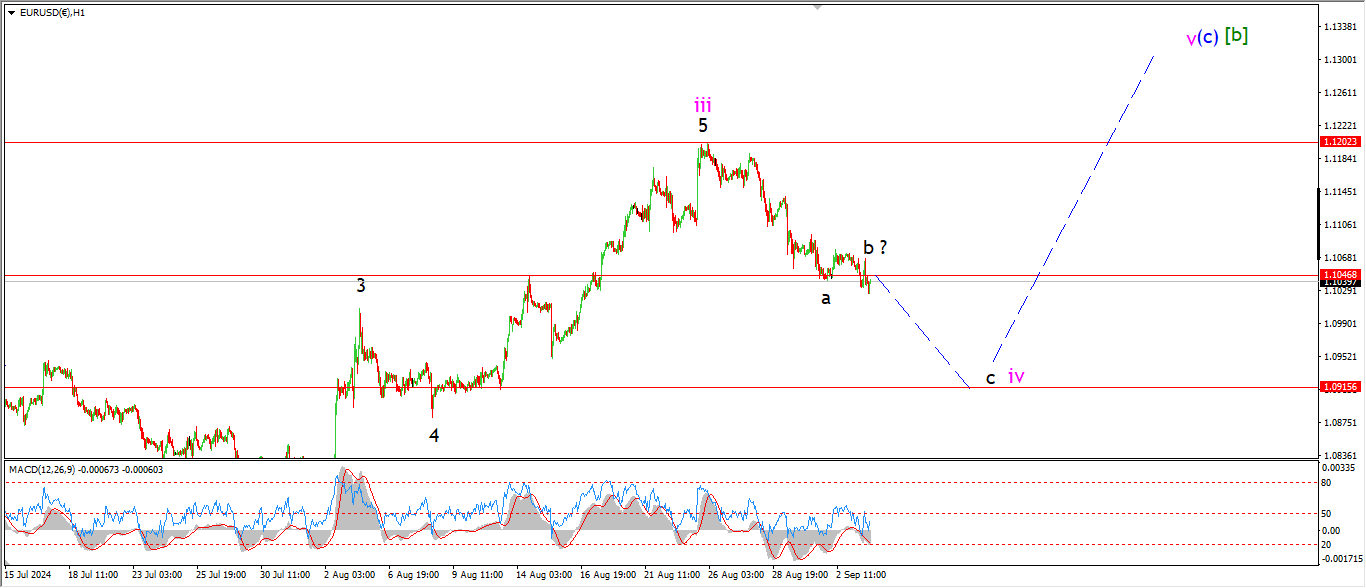The height and width of the screenshot is (588, 1366).
Task: Select the pink 'iv' wave label
Action: pos(1016,377)
